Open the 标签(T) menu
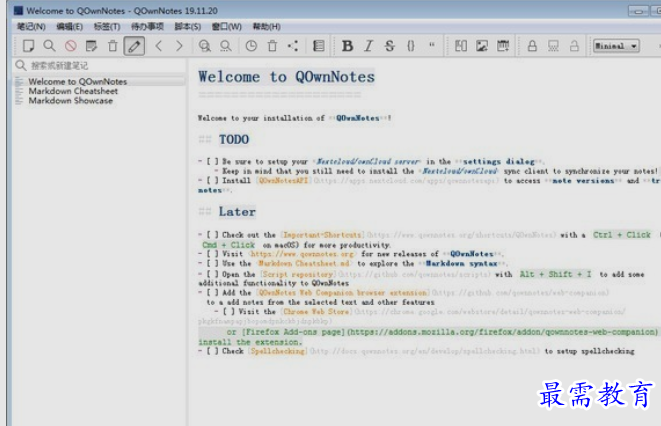Screen dimensions: 661x426 pos(107,27)
